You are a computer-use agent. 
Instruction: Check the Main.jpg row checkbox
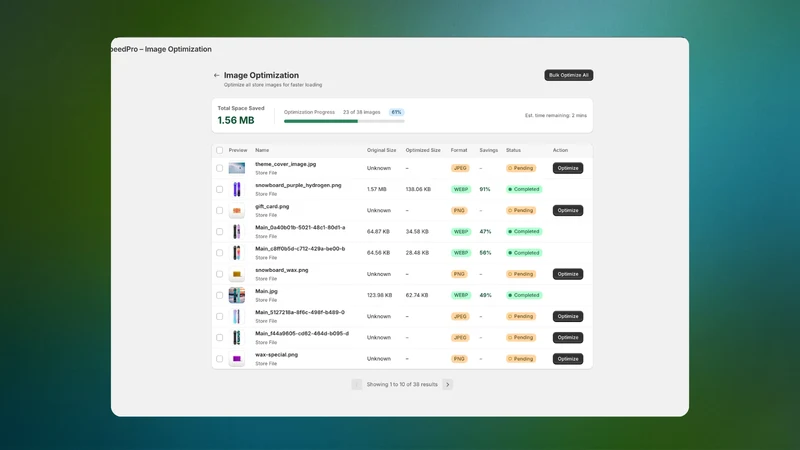[219, 295]
